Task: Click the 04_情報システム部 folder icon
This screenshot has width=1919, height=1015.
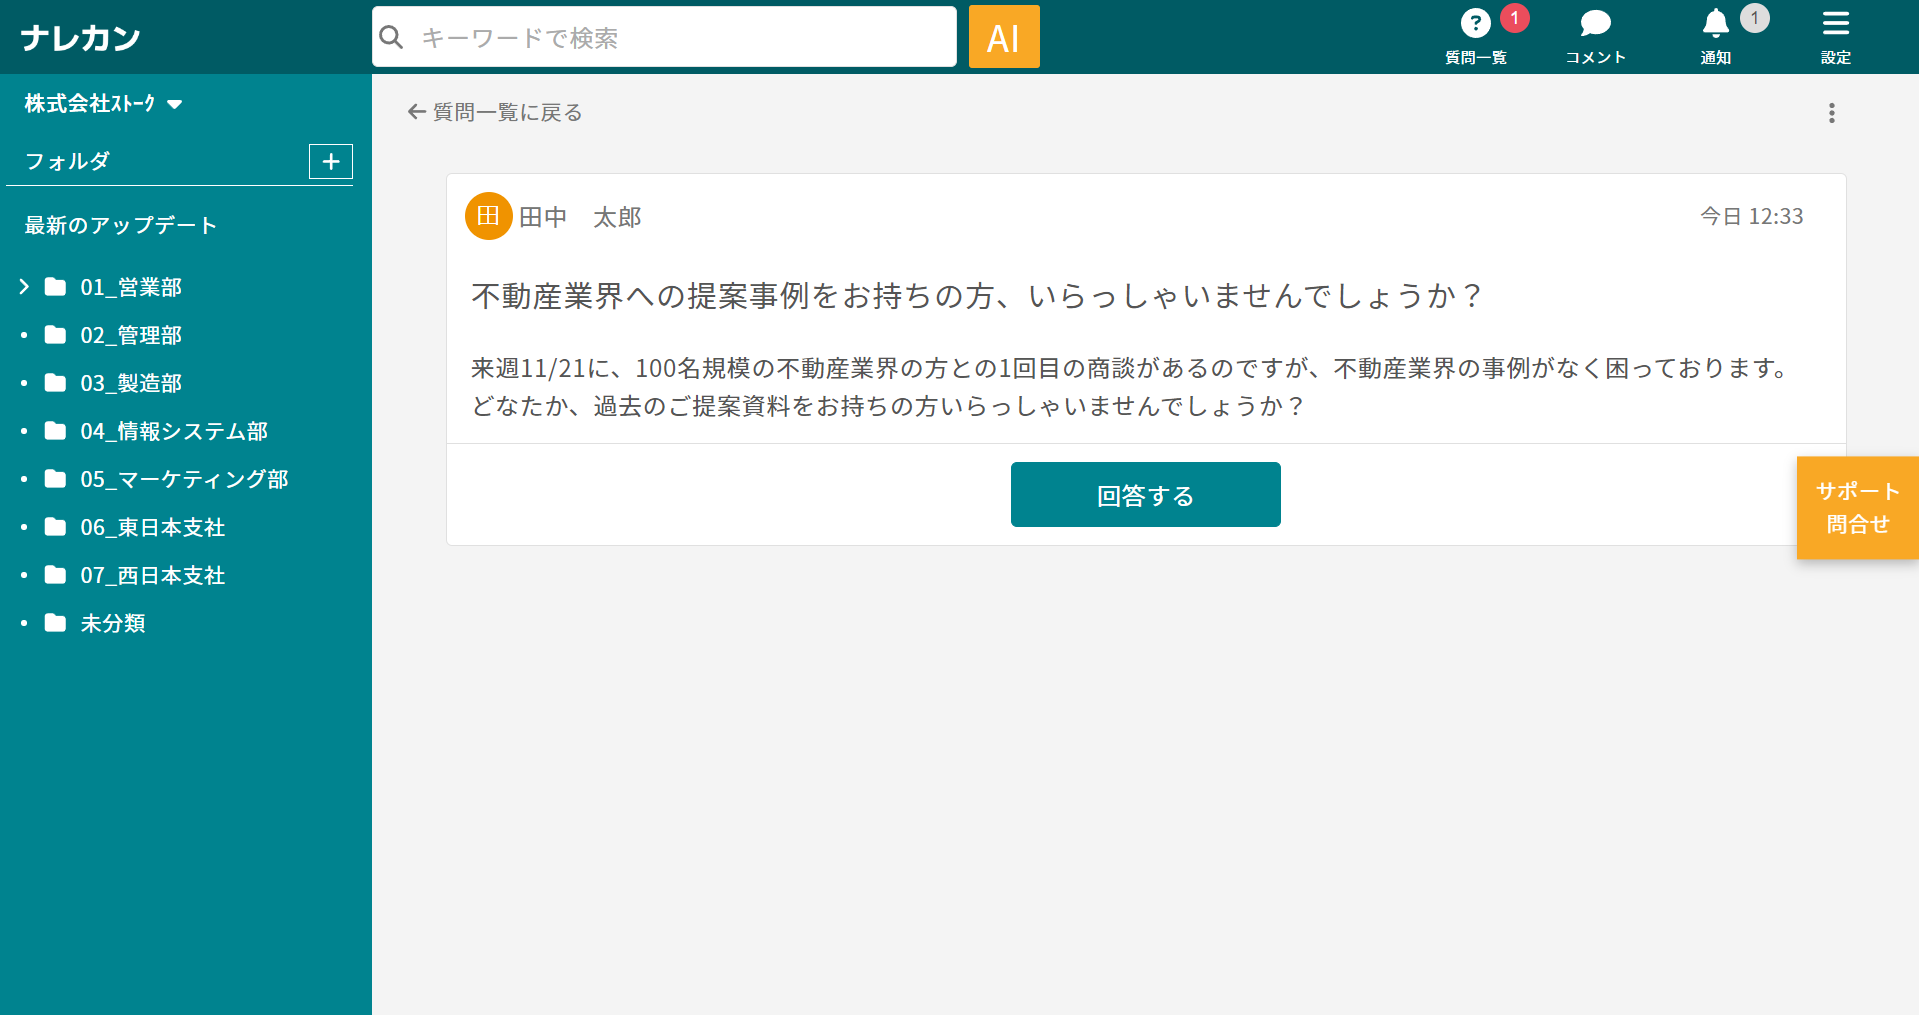Action: point(55,431)
